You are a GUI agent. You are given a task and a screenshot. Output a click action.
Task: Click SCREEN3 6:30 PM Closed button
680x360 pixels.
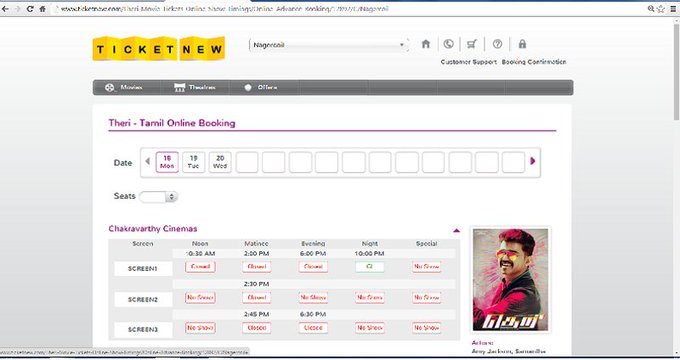pos(313,328)
